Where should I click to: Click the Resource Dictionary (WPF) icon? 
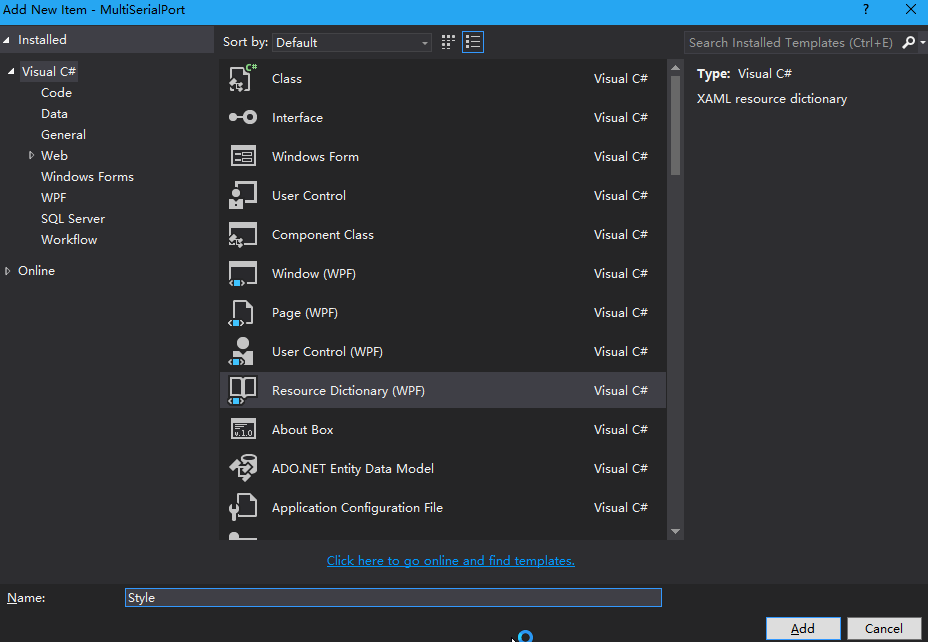point(243,391)
